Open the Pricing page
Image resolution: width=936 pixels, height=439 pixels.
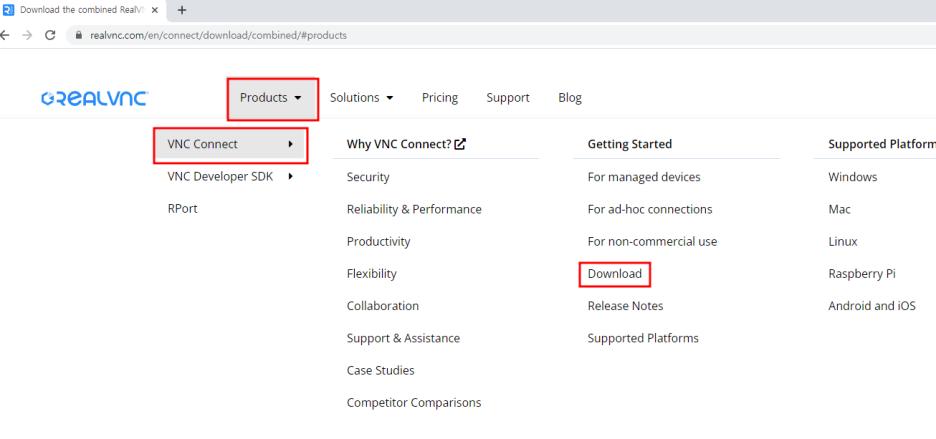click(x=440, y=97)
